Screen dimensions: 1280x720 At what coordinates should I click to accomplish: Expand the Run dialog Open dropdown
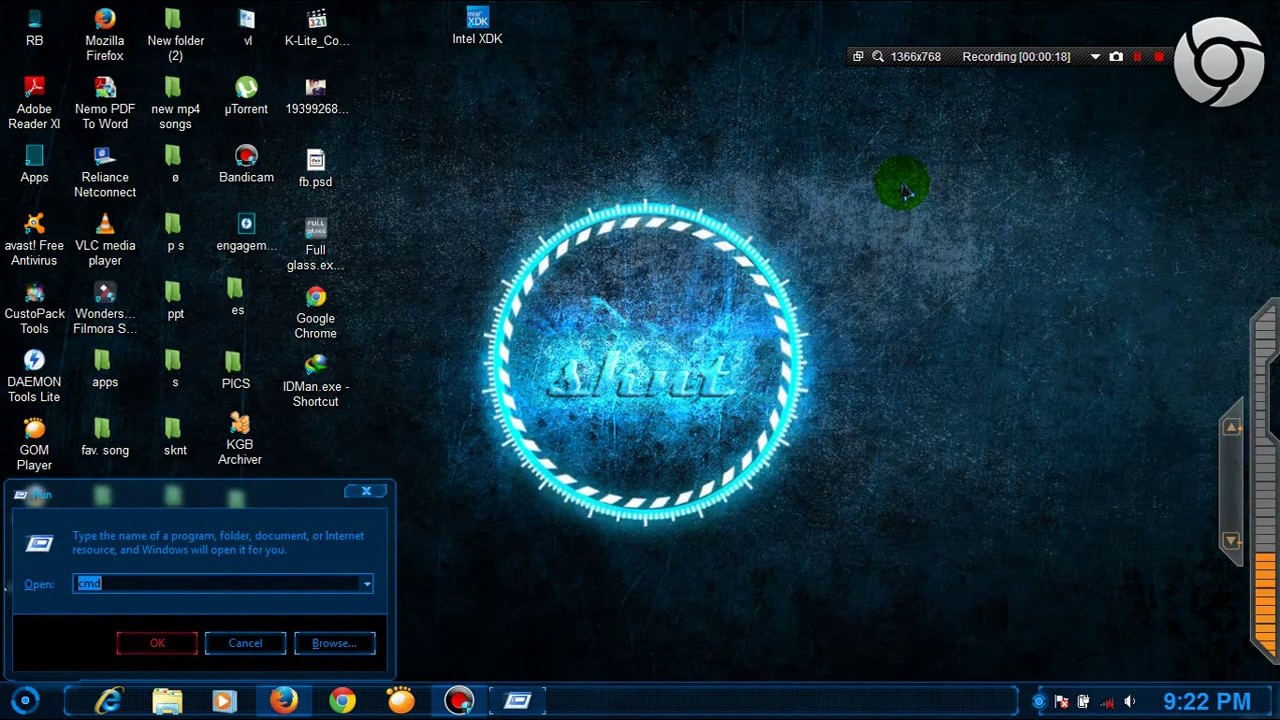[x=367, y=584]
